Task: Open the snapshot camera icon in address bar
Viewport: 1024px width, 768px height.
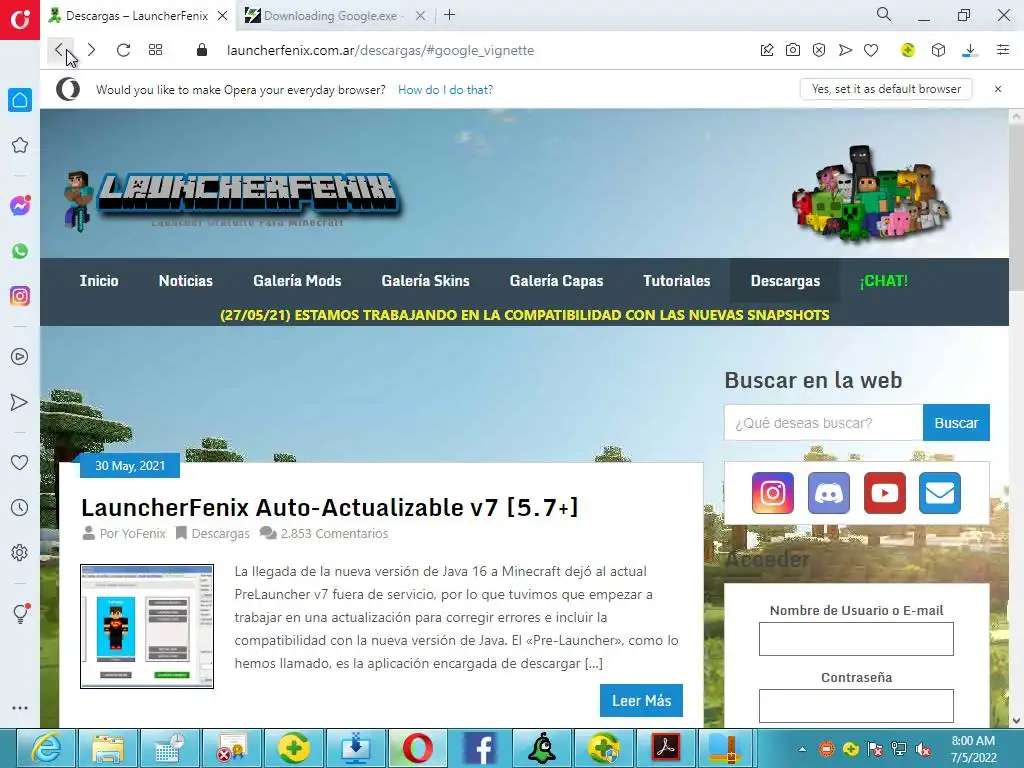Action: point(793,50)
